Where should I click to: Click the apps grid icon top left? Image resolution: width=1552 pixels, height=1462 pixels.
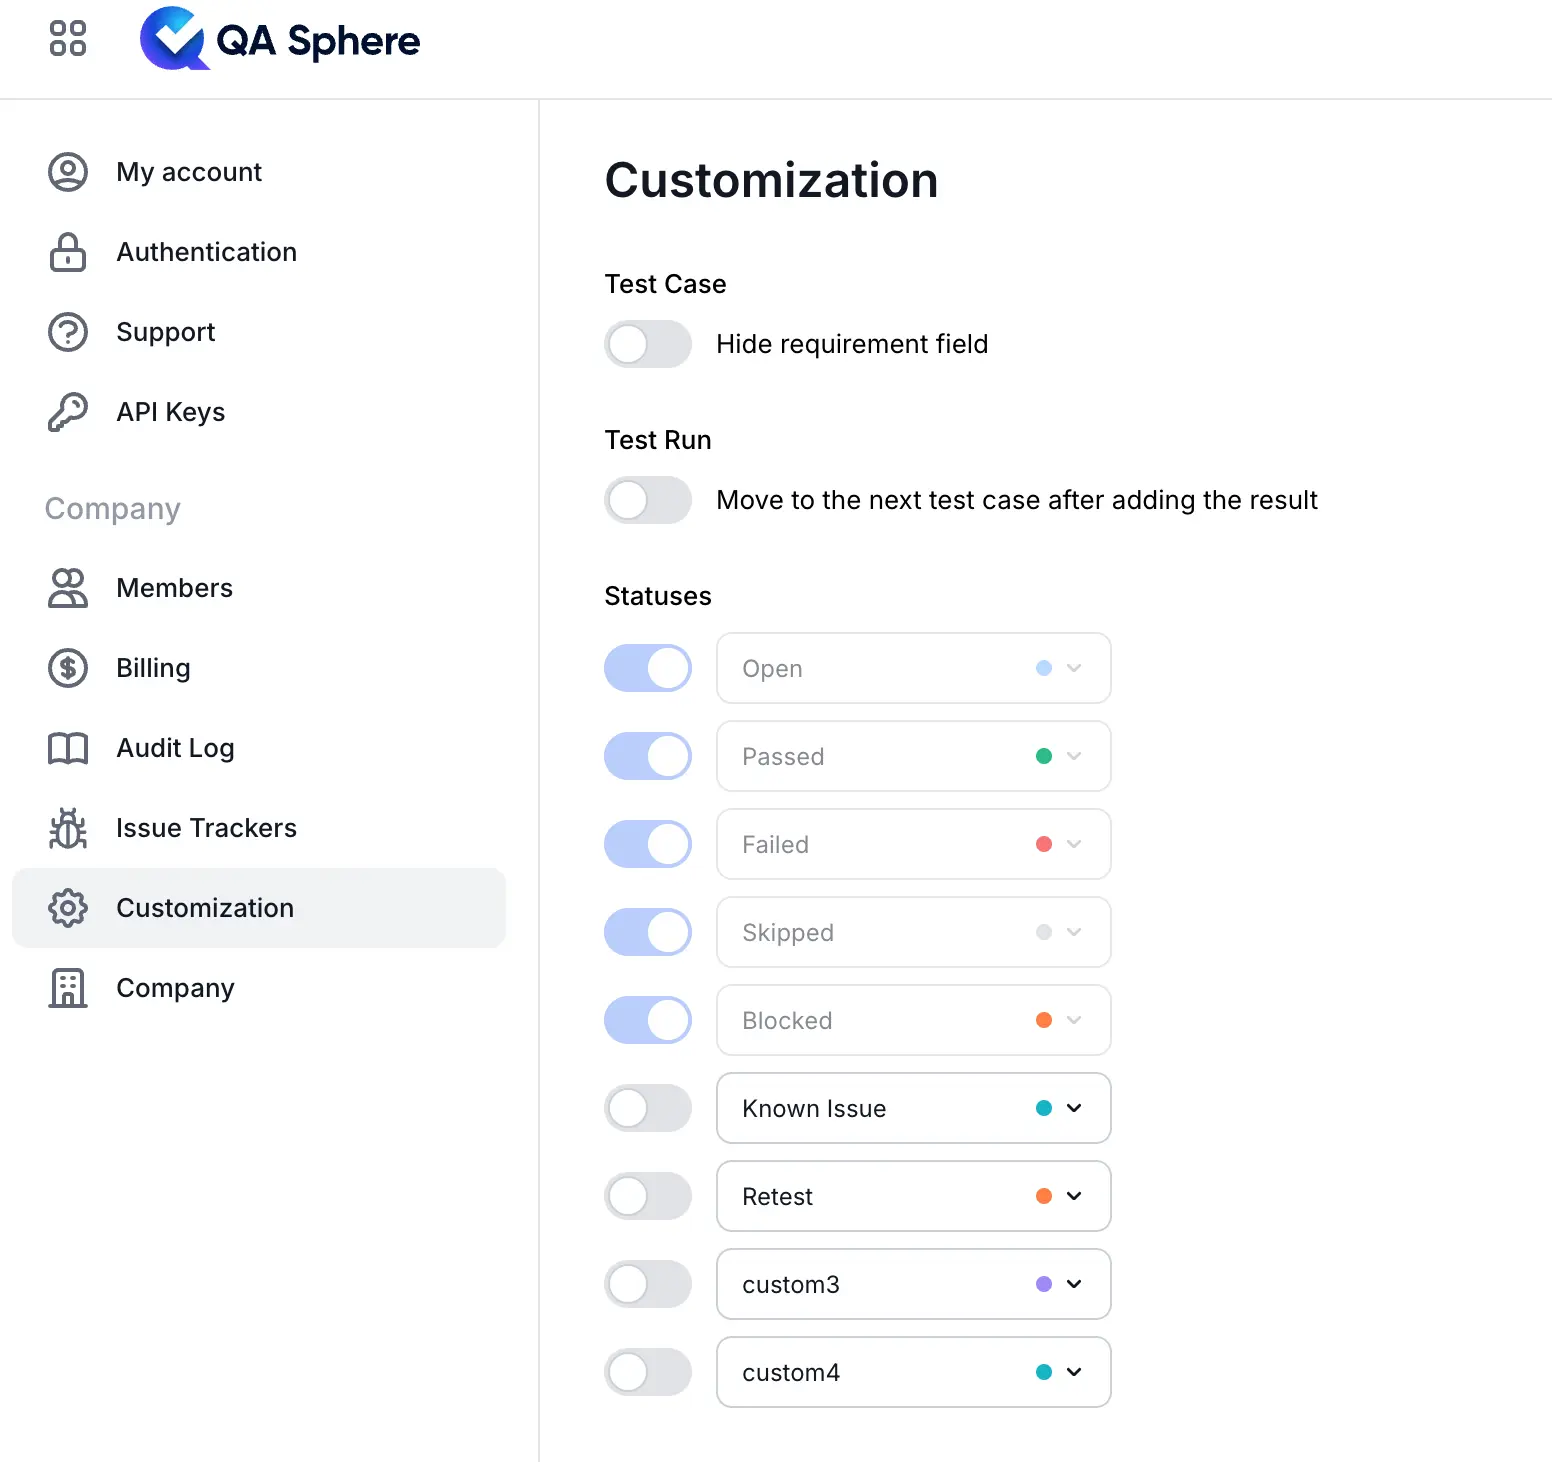tap(67, 39)
